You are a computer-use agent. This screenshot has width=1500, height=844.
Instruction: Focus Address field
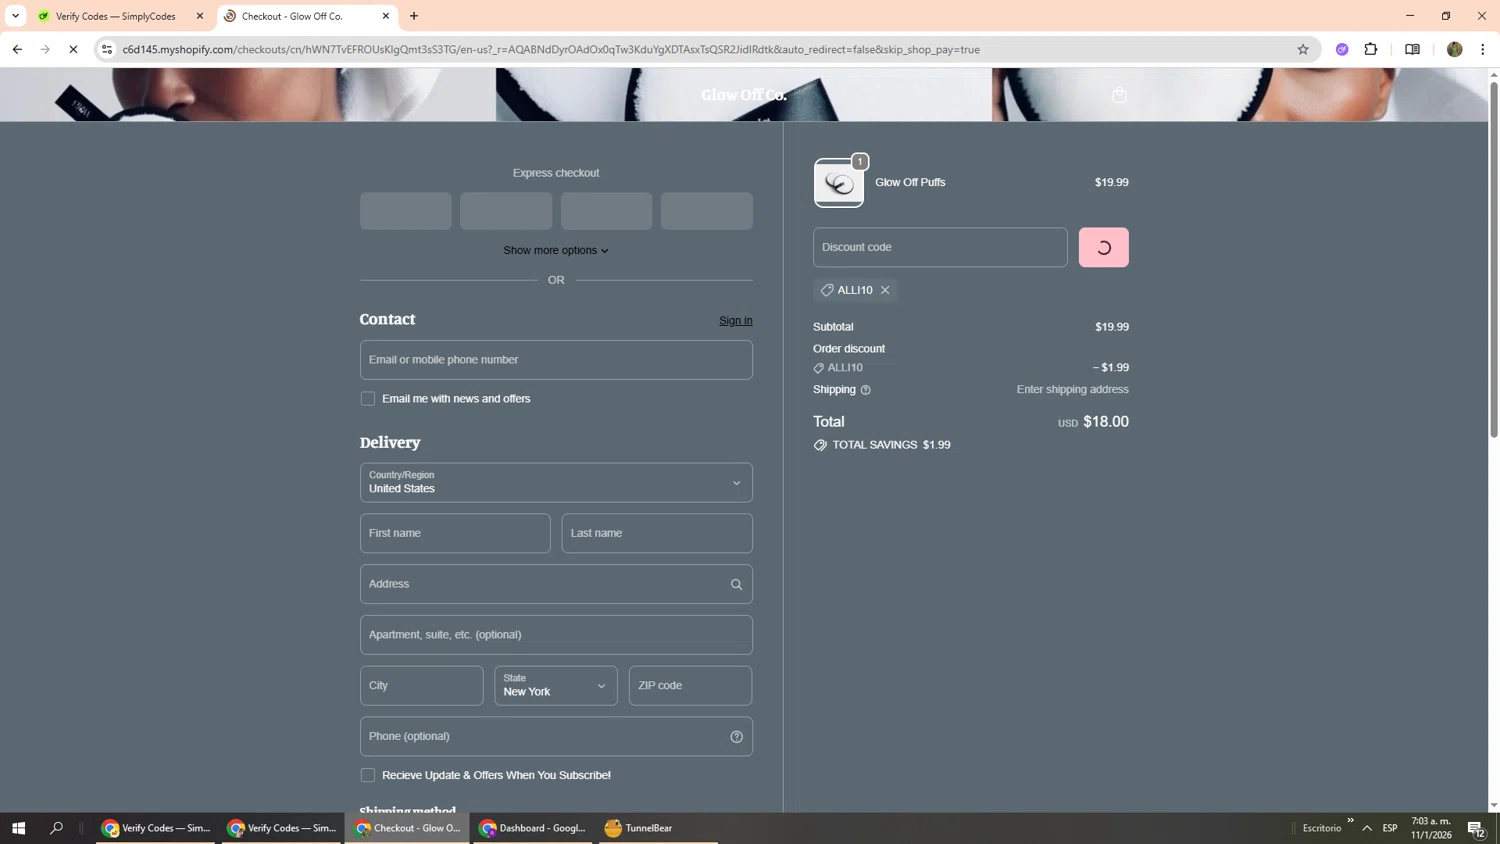click(556, 584)
